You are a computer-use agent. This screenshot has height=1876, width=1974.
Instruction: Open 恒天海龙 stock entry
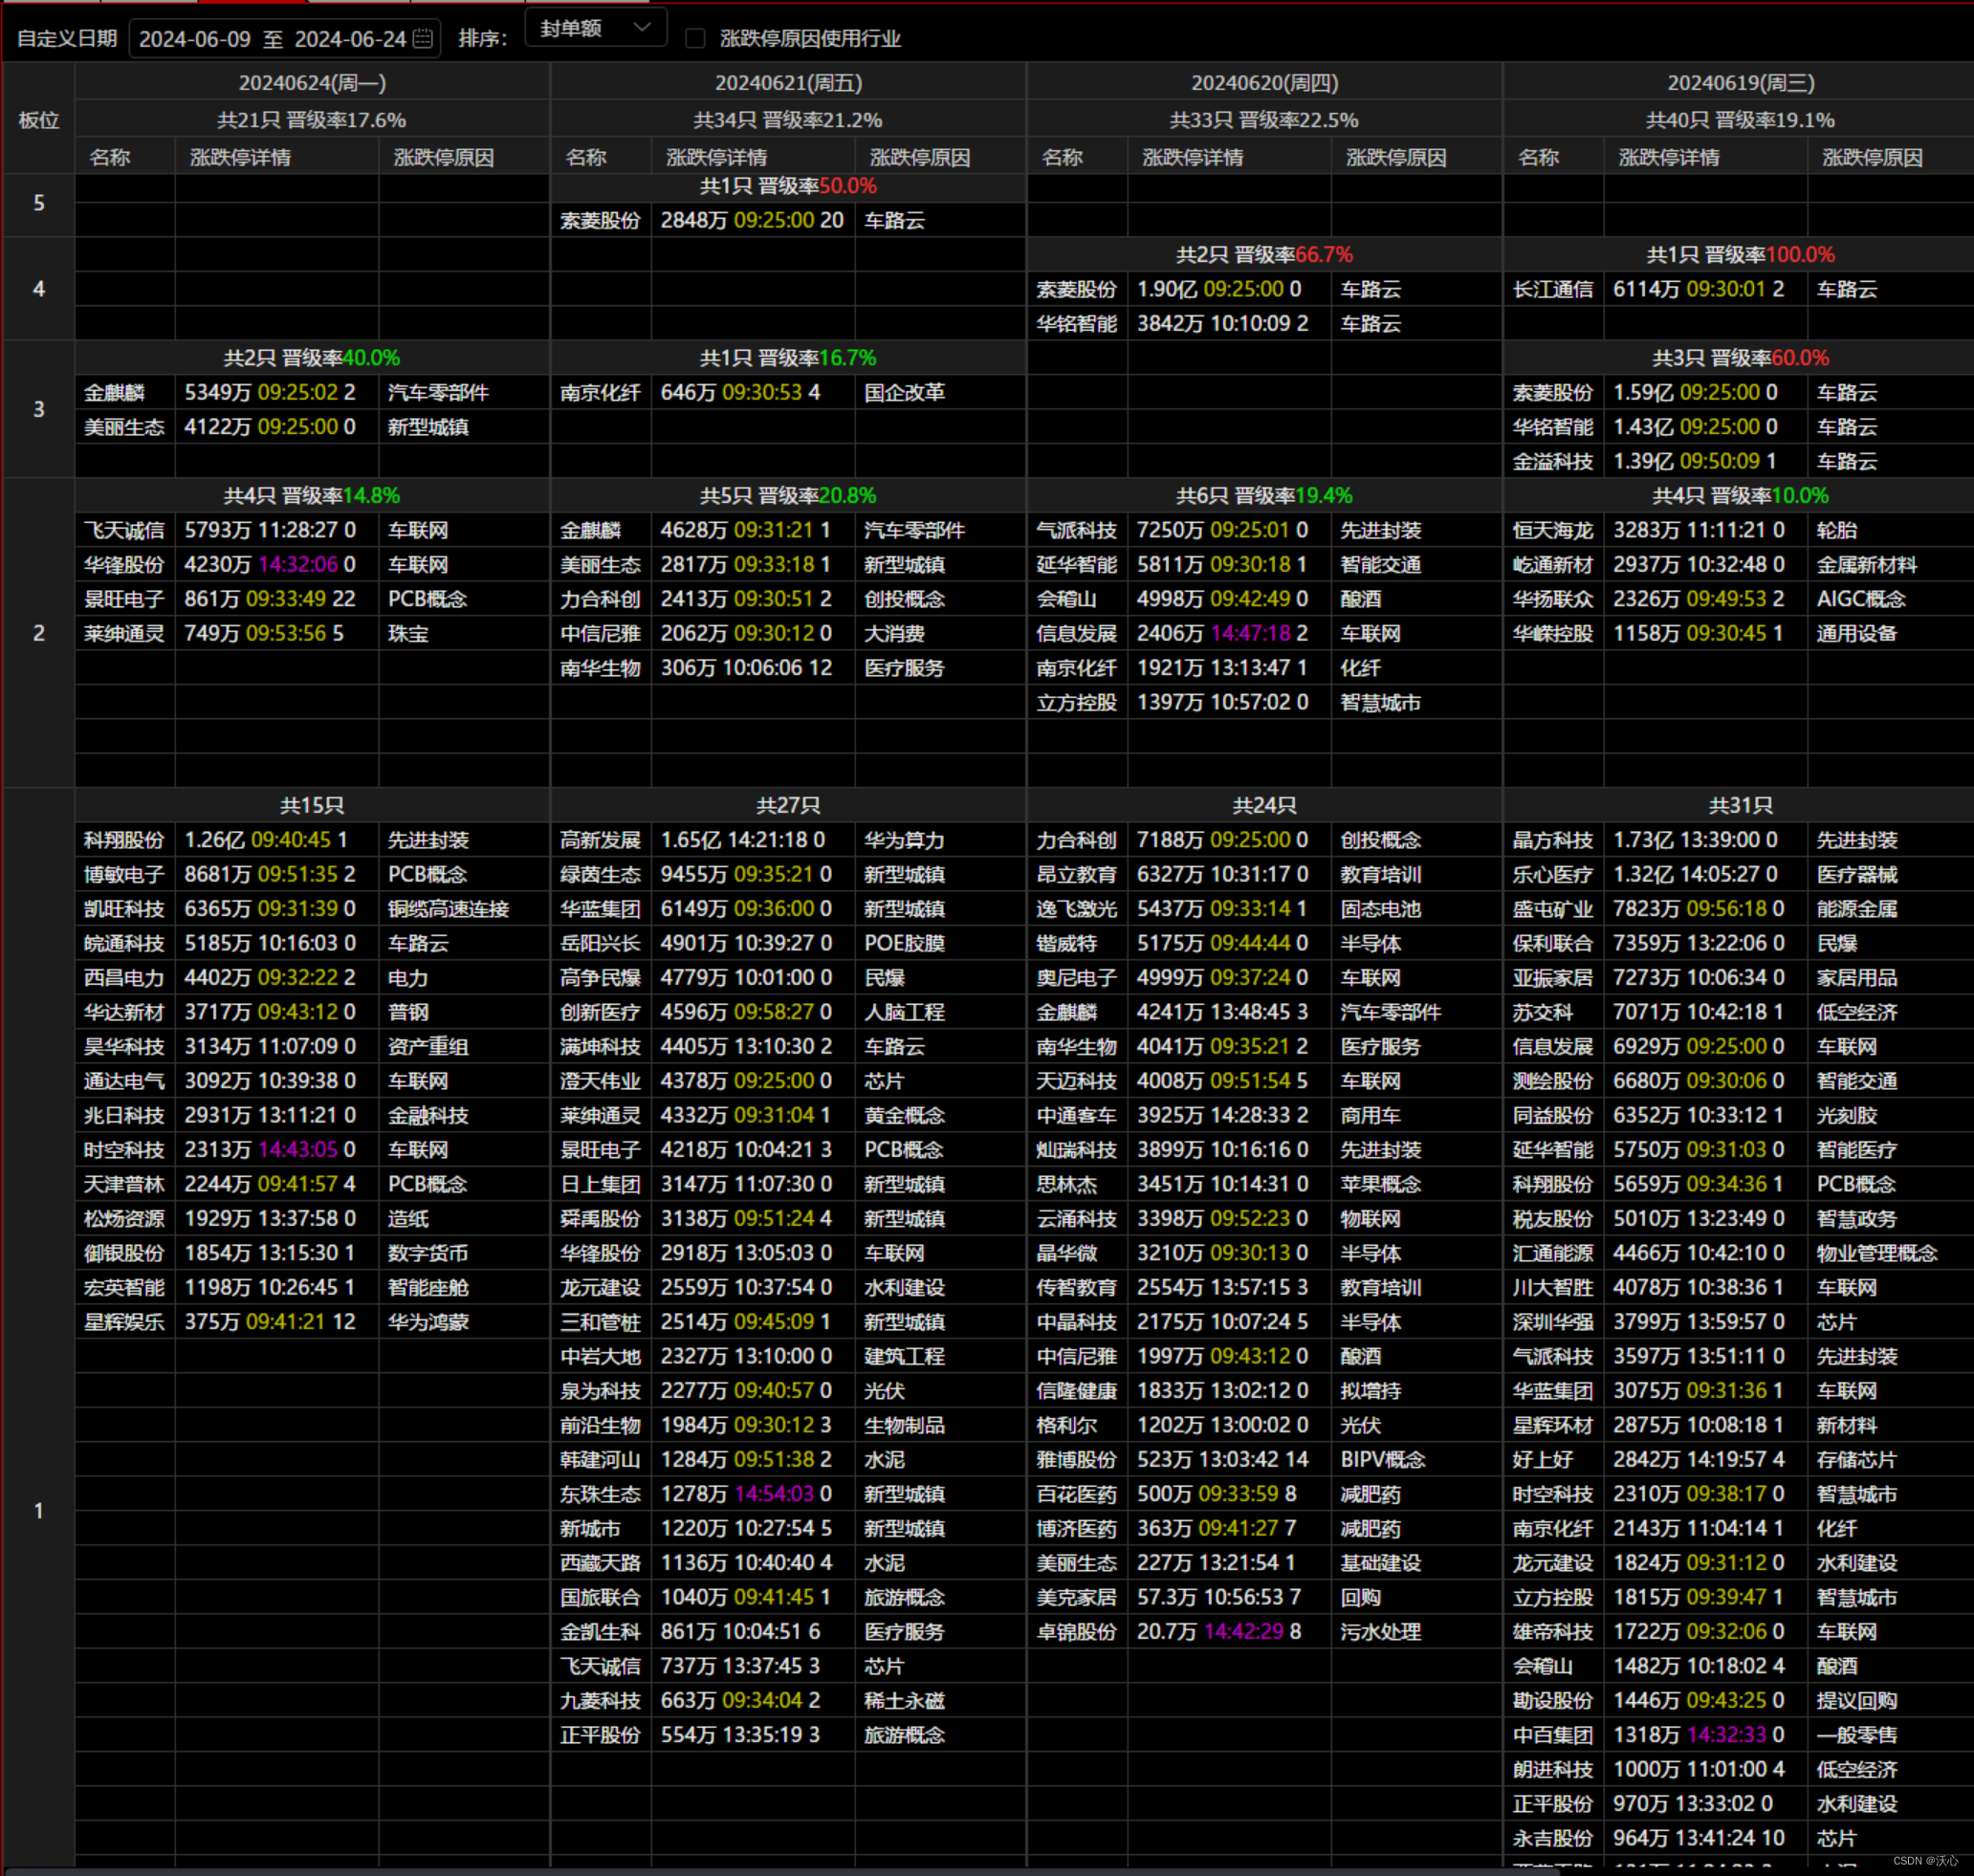click(x=1552, y=531)
